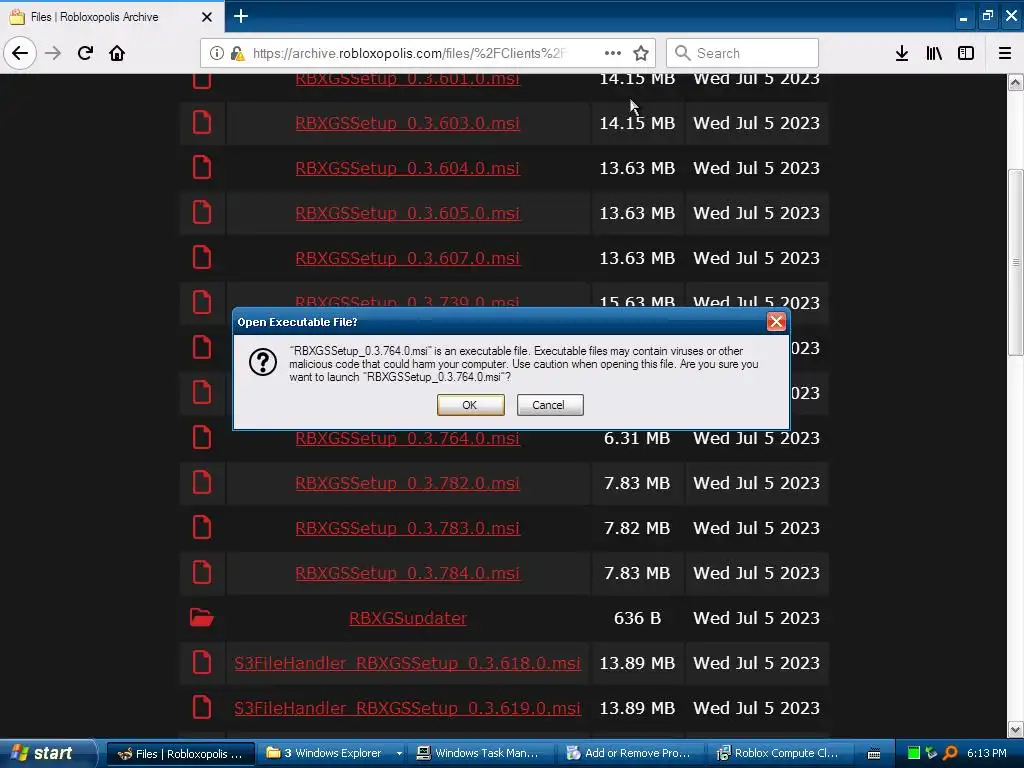Click the file icon beside RBXGSSetup_0.3.605.0.msi
The width and height of the screenshot is (1024, 768).
click(x=202, y=212)
